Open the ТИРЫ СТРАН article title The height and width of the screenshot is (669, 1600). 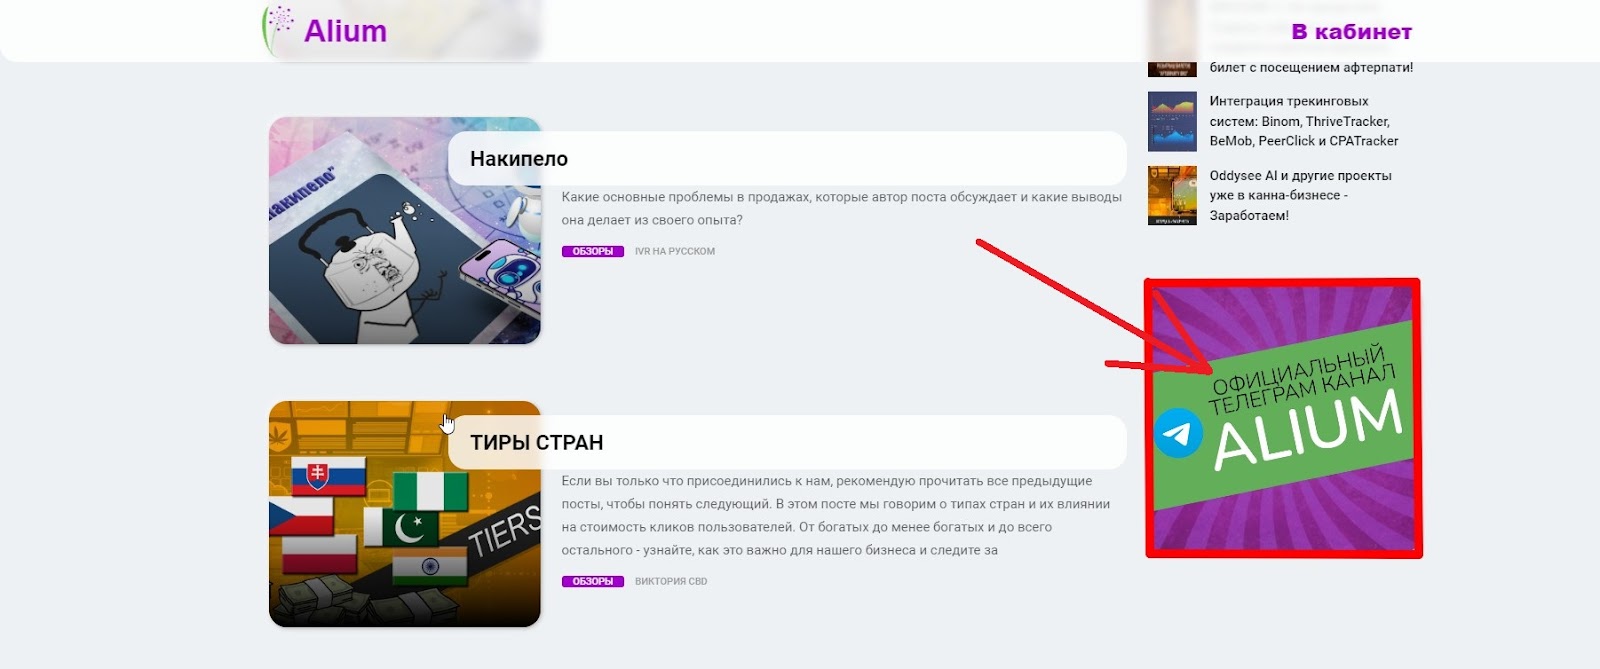[537, 442]
